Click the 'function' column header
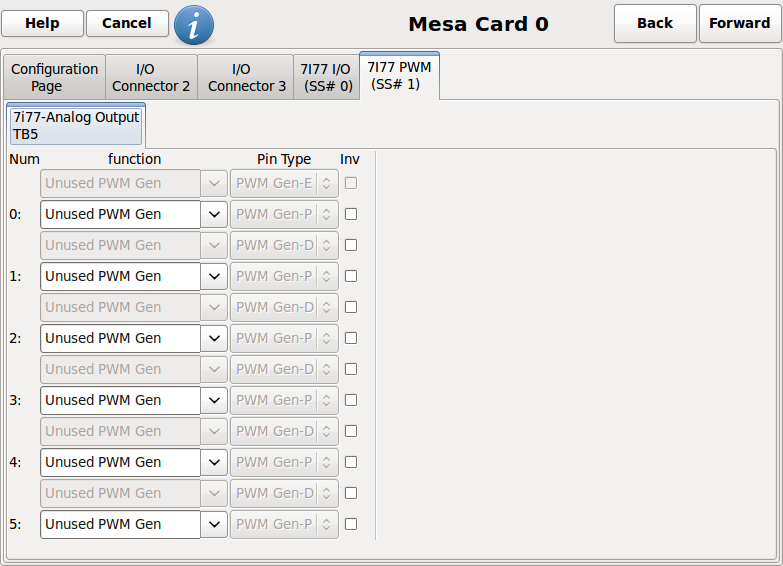The width and height of the screenshot is (783, 566). click(x=134, y=159)
